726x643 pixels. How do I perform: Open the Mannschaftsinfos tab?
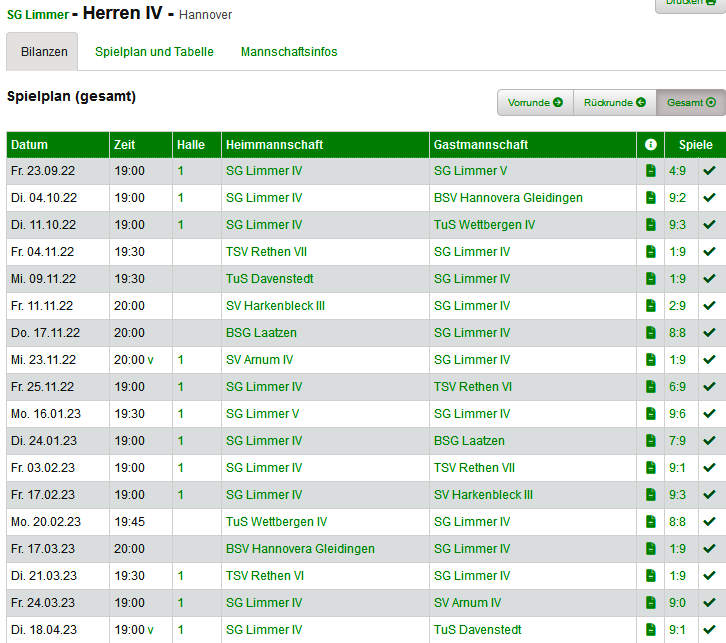(x=289, y=52)
